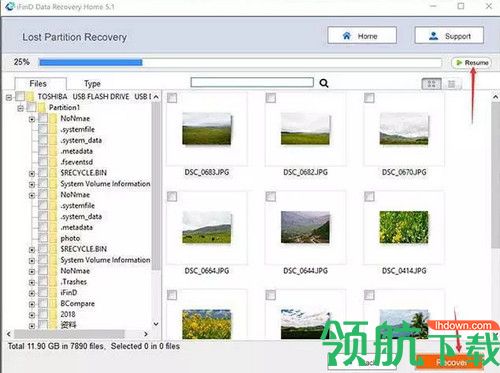Image resolution: width=500 pixels, height=373 pixels.
Task: Check the photo folder checkbox
Action: 43,238
